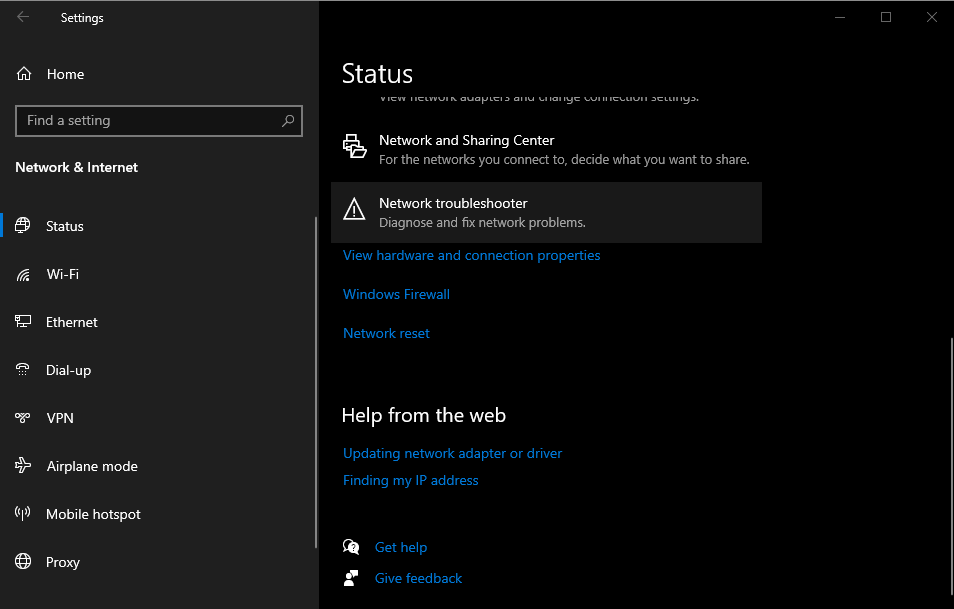
Task: Click the Dial-up phone icon
Action: pos(23,370)
